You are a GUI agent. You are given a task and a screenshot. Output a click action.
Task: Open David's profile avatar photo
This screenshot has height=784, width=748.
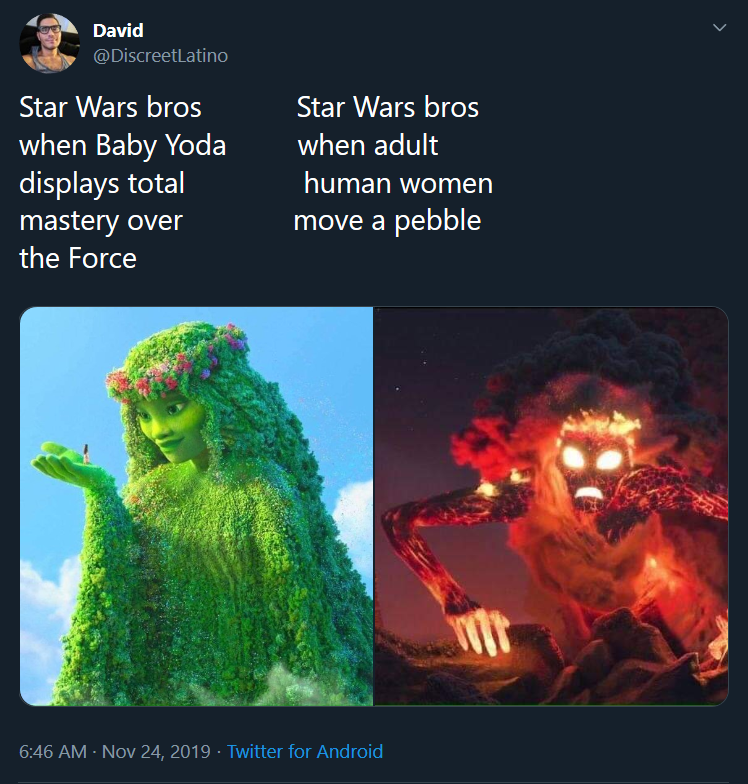coord(50,44)
